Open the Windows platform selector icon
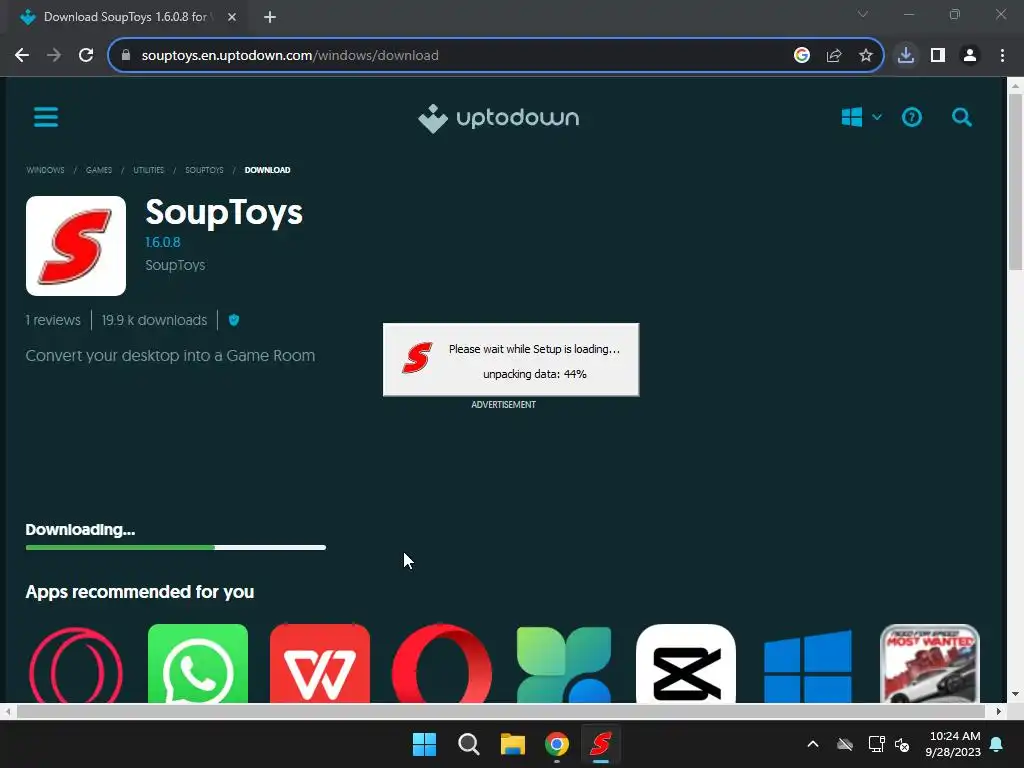This screenshot has height=768, width=1024. click(852, 118)
